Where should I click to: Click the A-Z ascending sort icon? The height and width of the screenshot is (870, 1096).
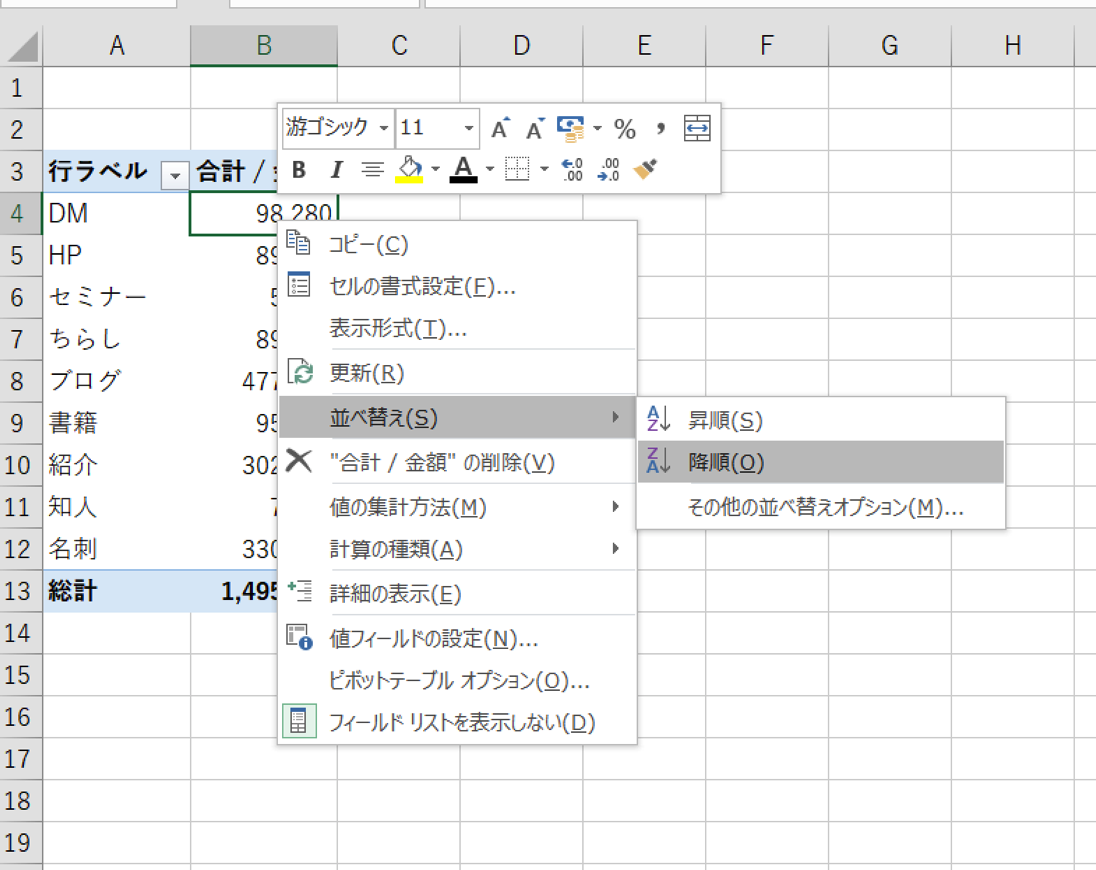pos(658,419)
